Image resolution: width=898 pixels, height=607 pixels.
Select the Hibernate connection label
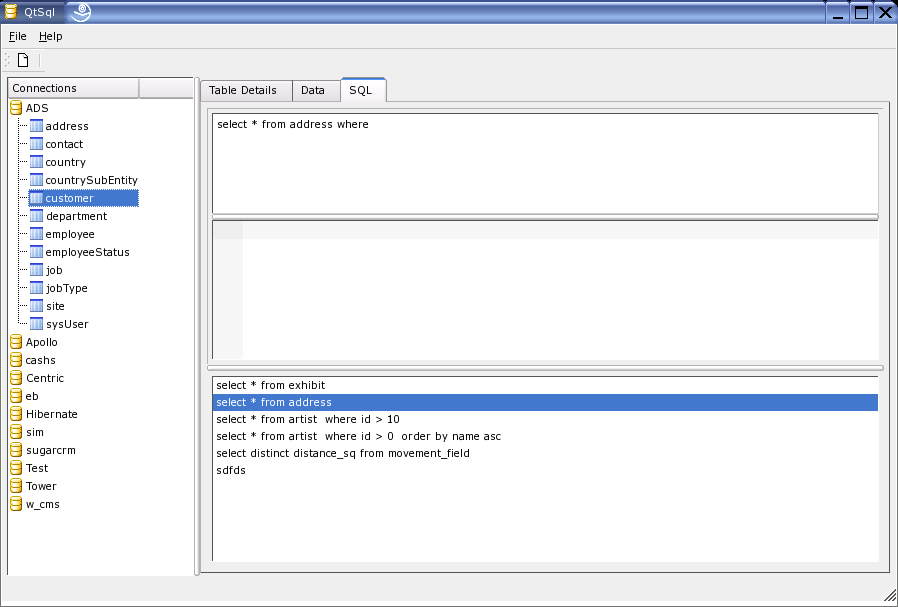click(x=52, y=415)
